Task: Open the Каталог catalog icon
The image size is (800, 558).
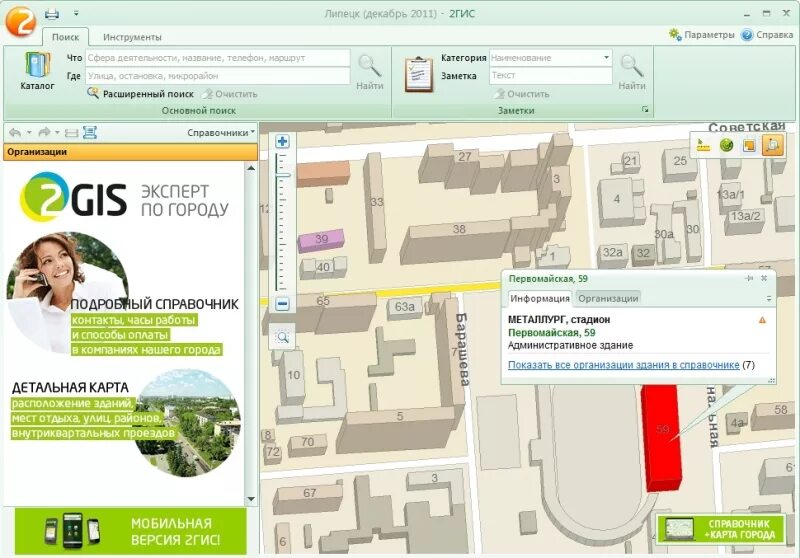Action: (x=37, y=71)
